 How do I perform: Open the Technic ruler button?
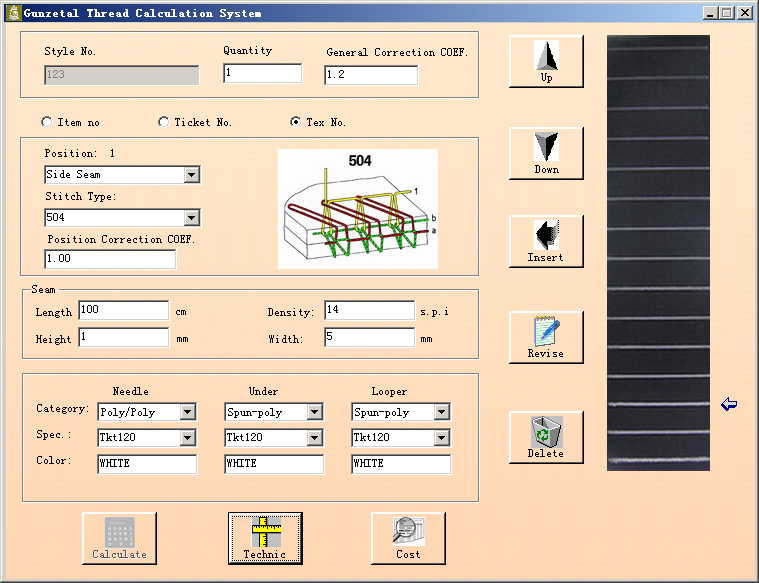pos(265,538)
